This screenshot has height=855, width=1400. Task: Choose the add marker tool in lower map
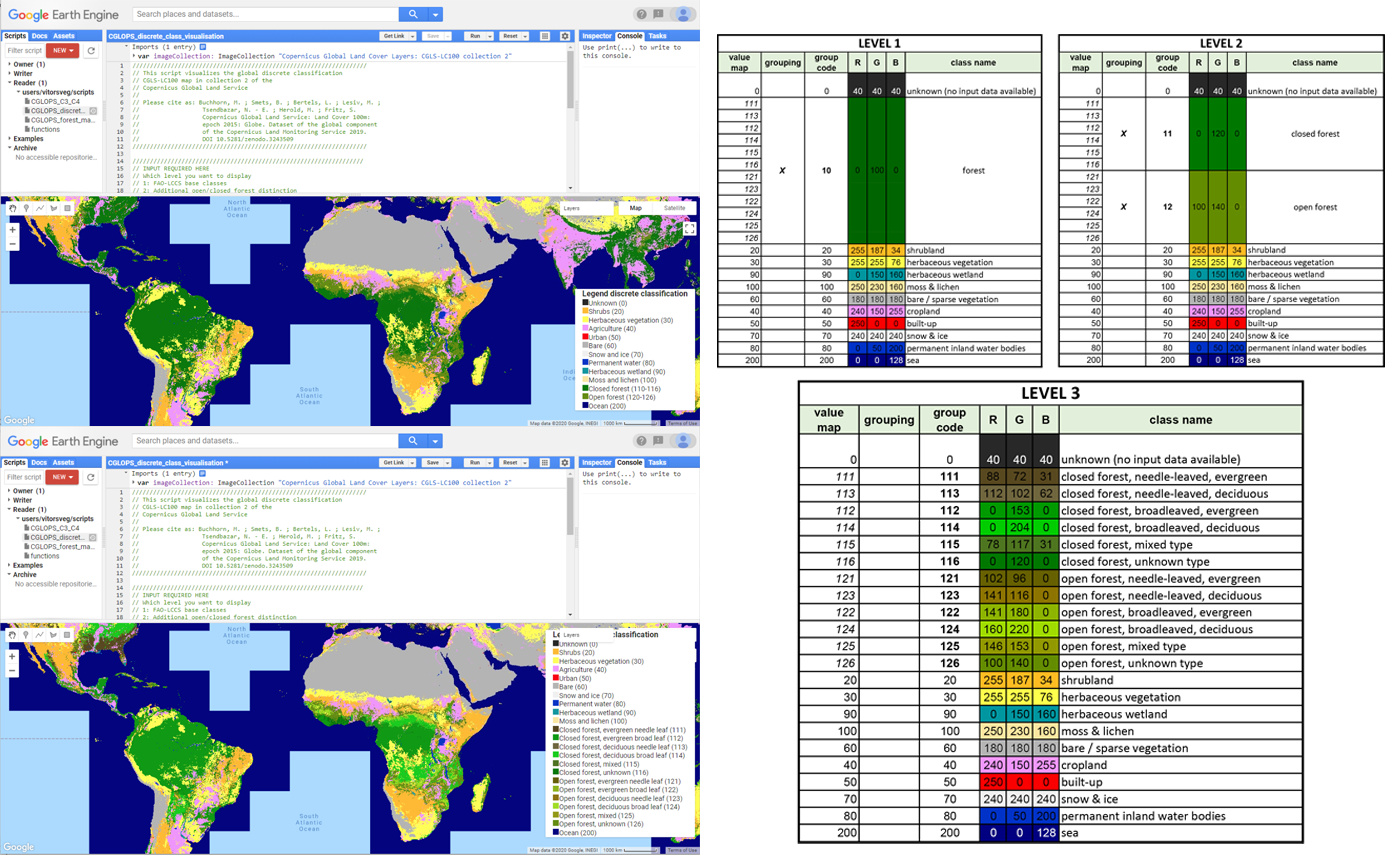click(26, 635)
